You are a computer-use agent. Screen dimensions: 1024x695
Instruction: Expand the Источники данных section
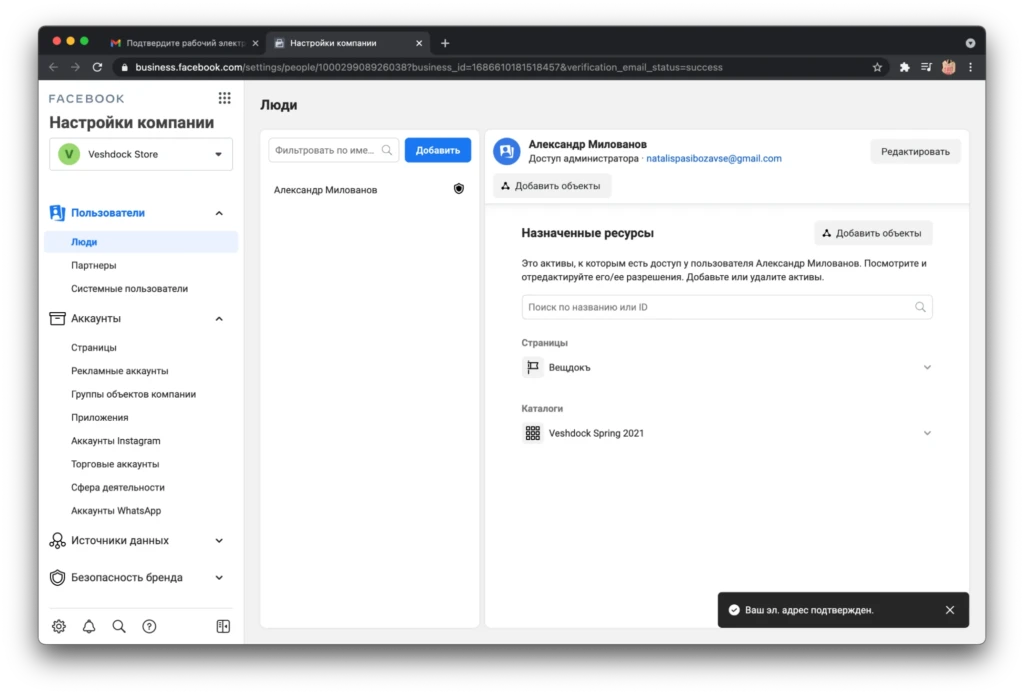(x=219, y=541)
